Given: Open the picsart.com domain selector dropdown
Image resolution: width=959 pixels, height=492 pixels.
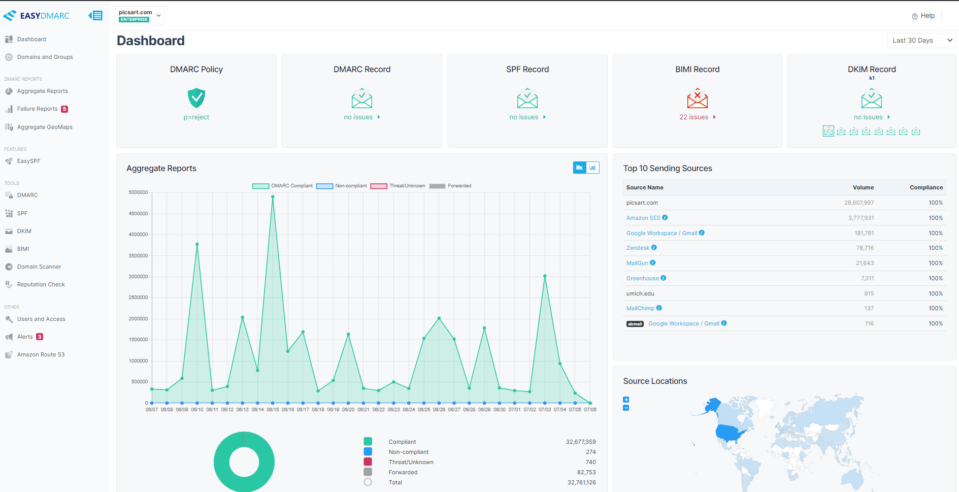Looking at the screenshot, I should pyautogui.click(x=140, y=15).
